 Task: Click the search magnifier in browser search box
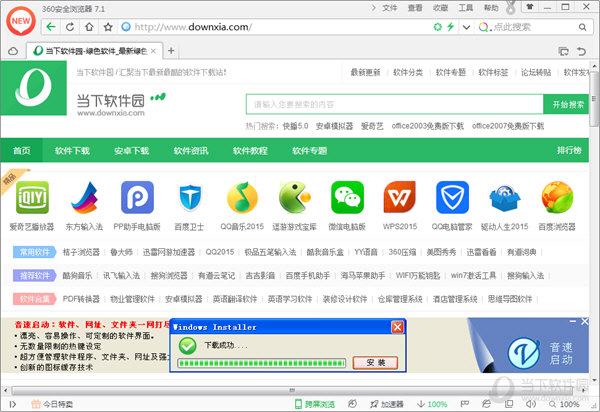582,27
